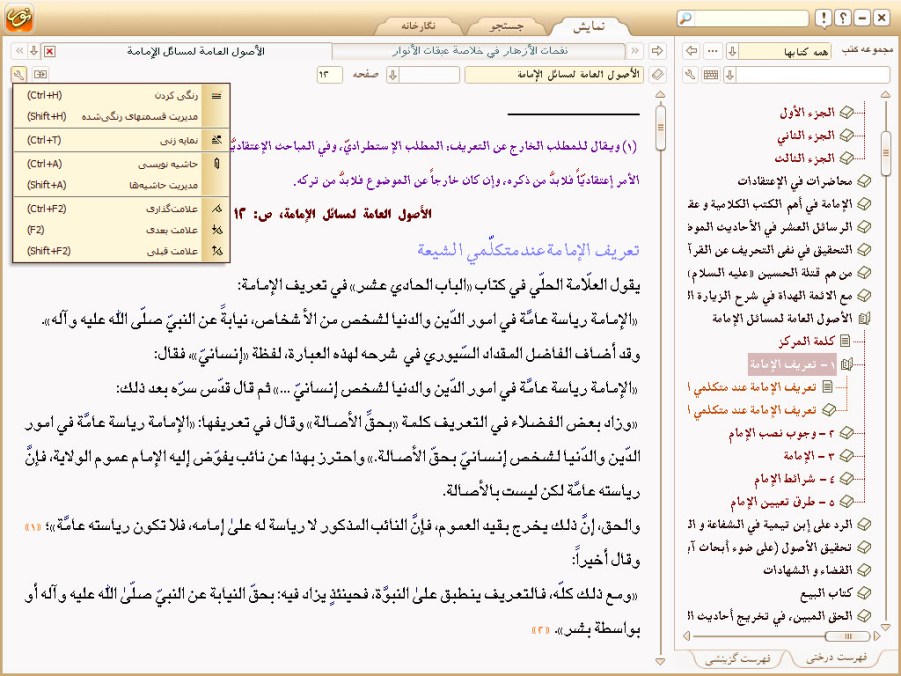
Task: Switch to the جستجو tab
Action: (x=506, y=26)
